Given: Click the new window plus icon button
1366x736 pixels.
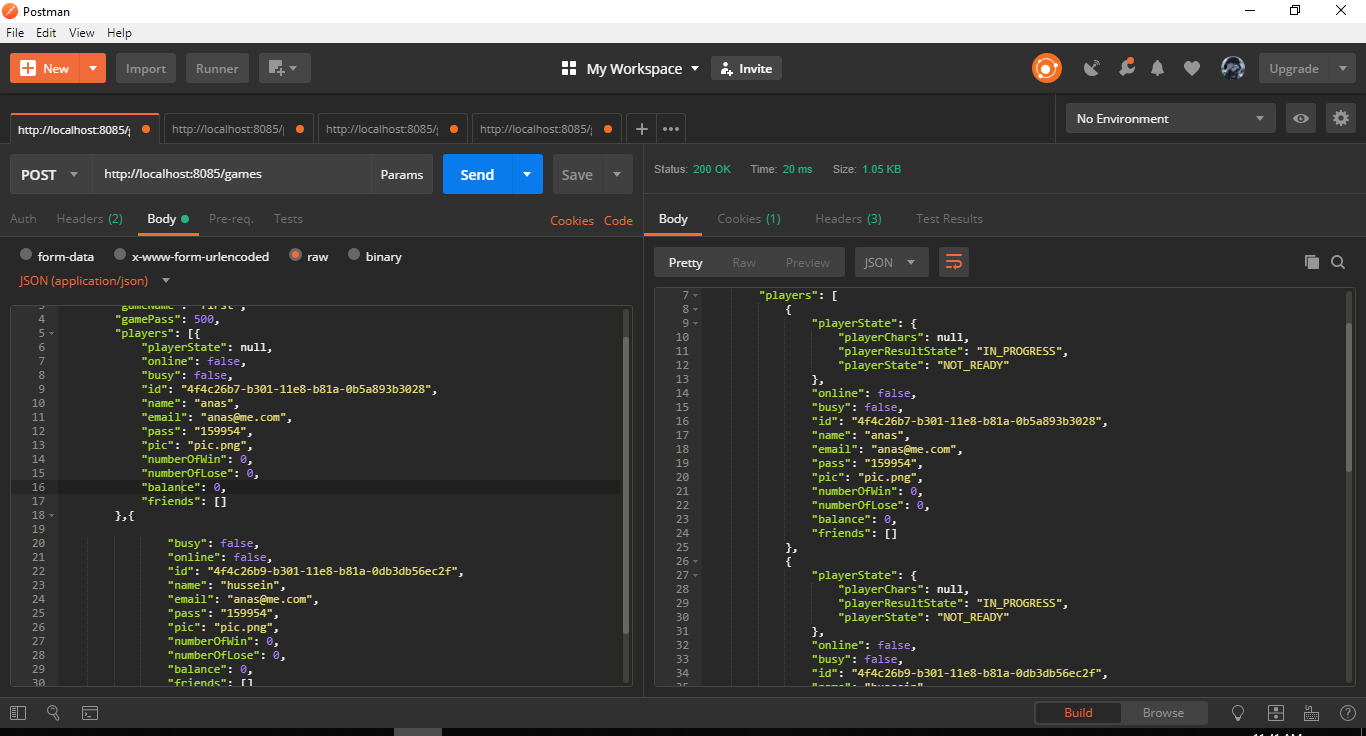Looking at the screenshot, I should [284, 68].
